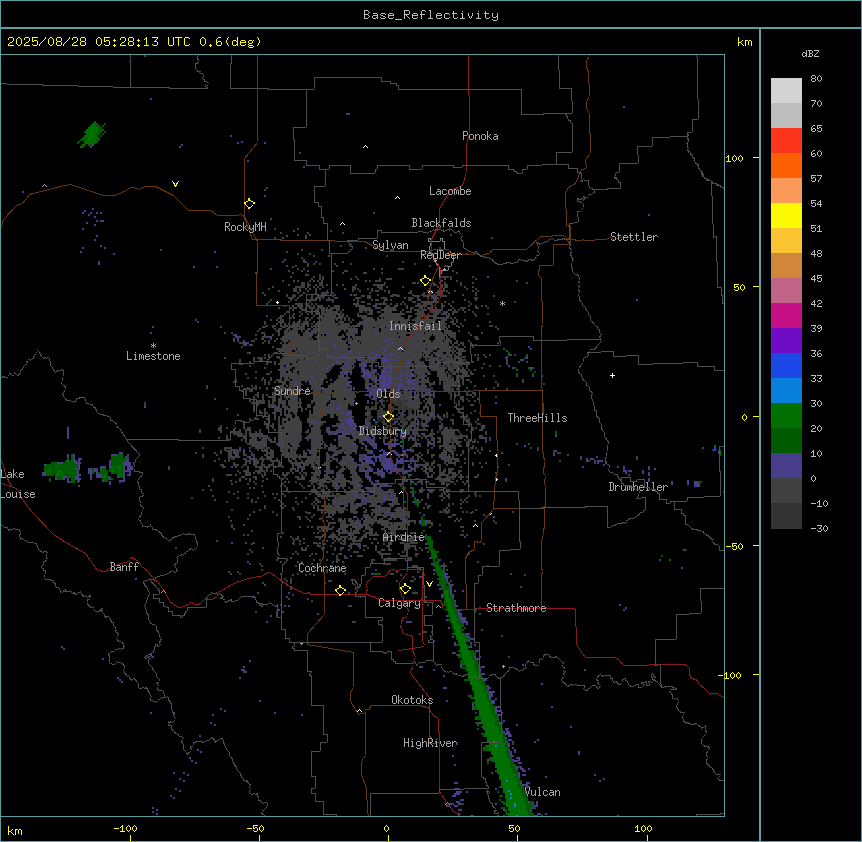
Task: Select the RedDeer city label
Action: [440, 255]
